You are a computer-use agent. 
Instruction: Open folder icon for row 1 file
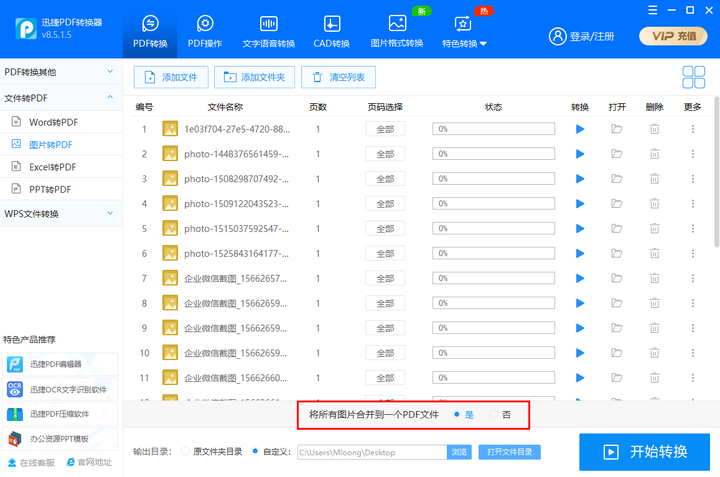click(x=617, y=129)
